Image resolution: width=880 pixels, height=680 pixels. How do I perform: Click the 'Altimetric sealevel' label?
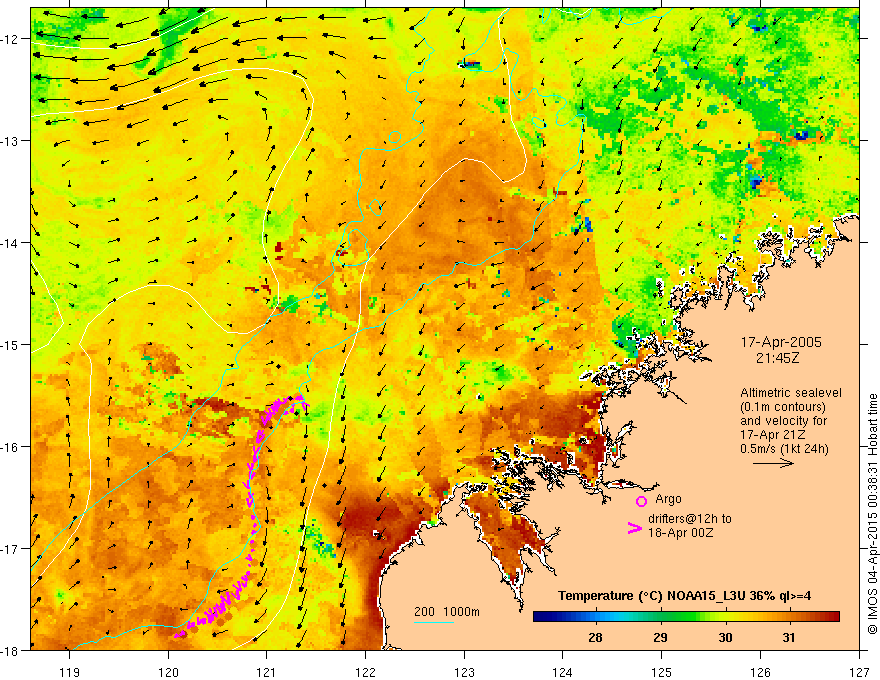[791, 393]
